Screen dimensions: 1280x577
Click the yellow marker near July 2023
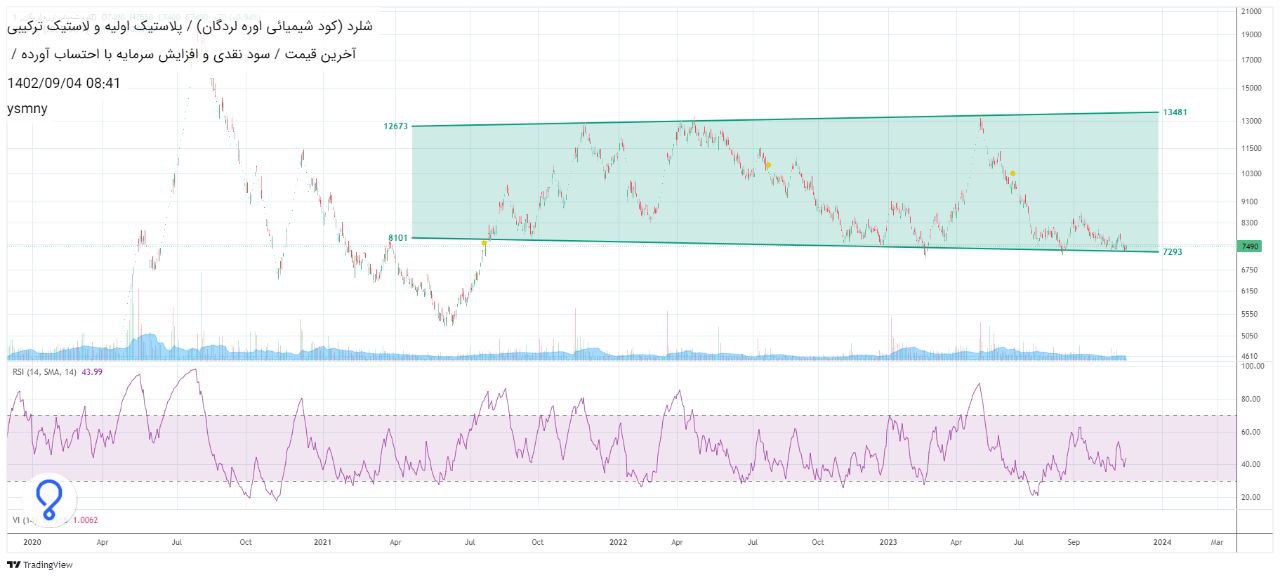point(1012,173)
